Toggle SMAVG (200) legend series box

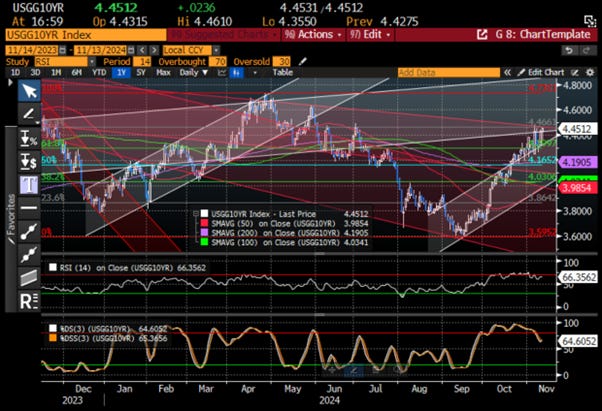tap(204, 233)
